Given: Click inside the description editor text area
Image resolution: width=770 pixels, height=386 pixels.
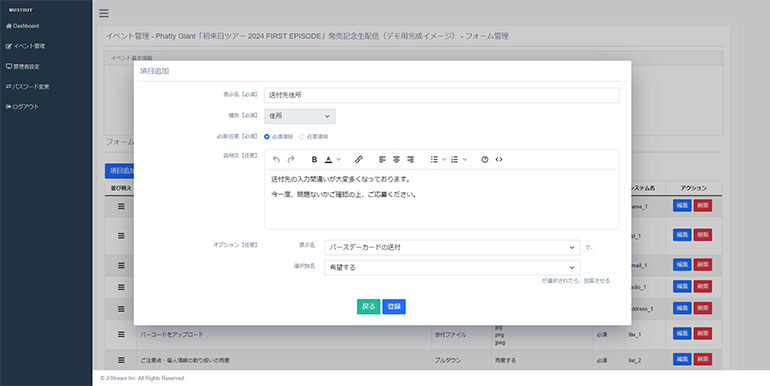Looking at the screenshot, I should (441, 199).
